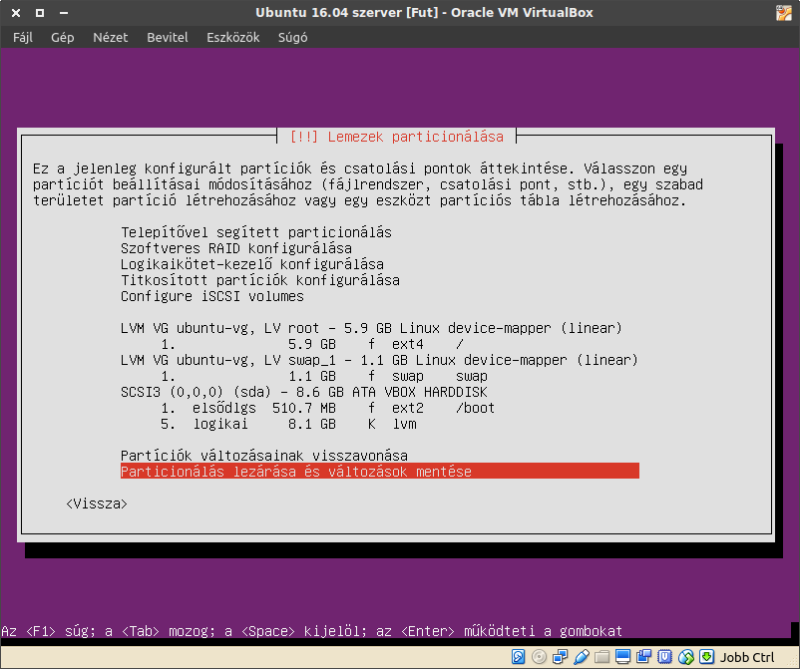Click the video capture status icon
This screenshot has width=800, height=669.
[643, 656]
